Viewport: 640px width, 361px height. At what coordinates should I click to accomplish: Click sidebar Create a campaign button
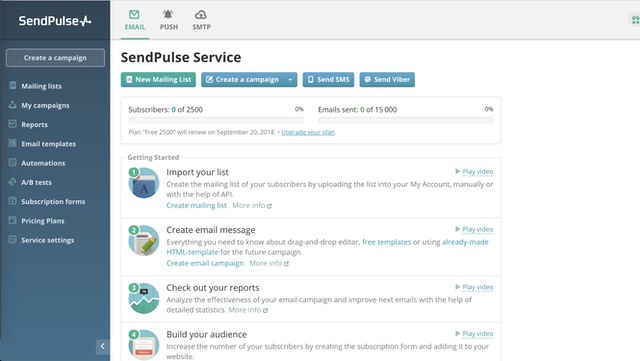tap(55, 58)
